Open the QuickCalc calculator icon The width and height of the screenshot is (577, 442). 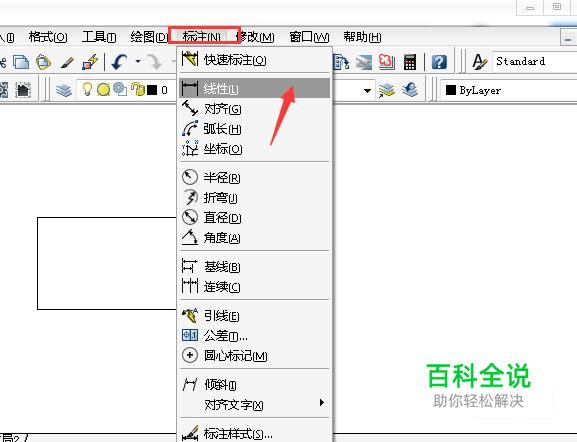tap(410, 62)
